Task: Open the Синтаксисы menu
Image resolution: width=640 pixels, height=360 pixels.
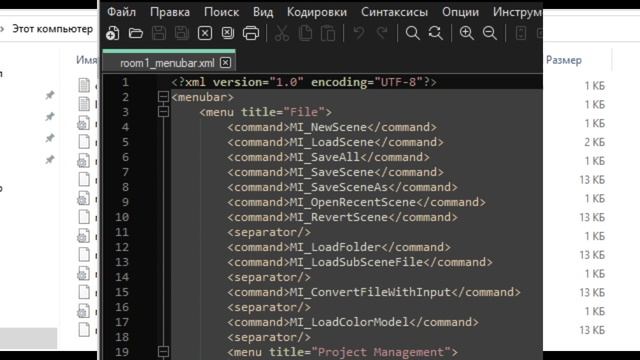Action: pos(394,12)
